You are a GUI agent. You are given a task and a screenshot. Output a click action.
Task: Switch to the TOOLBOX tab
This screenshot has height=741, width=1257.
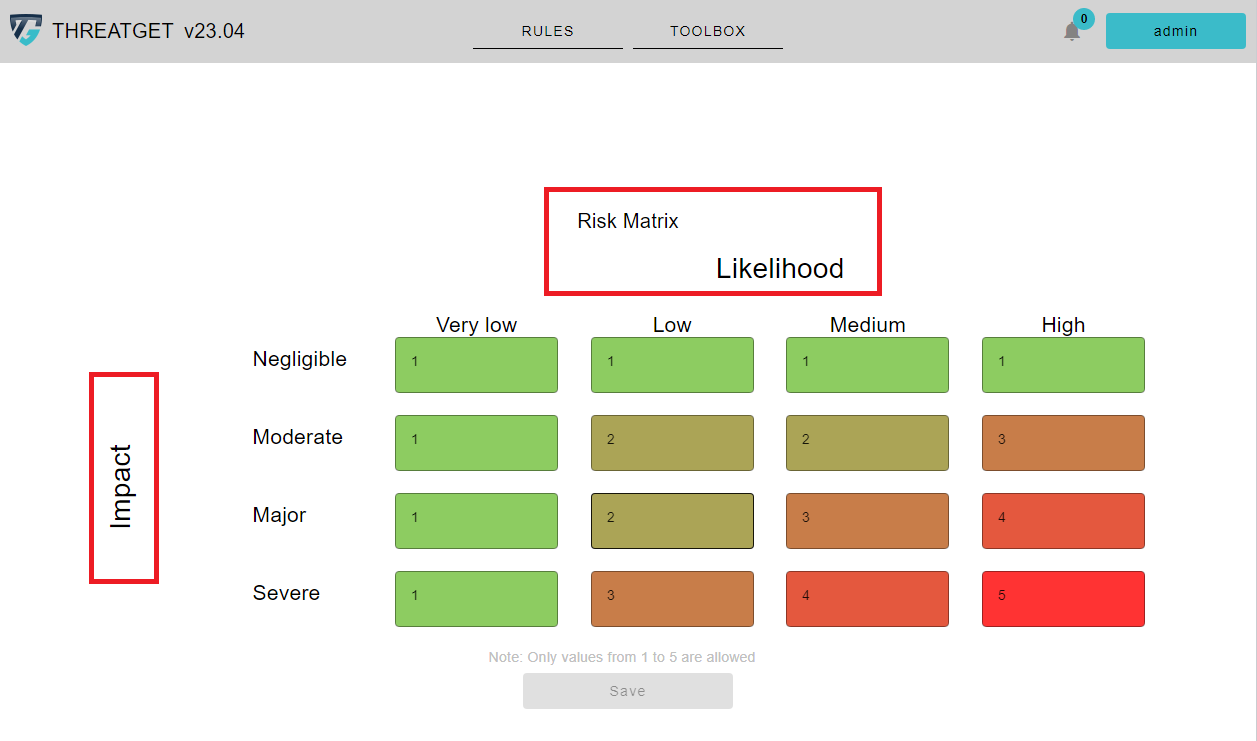click(x=707, y=31)
